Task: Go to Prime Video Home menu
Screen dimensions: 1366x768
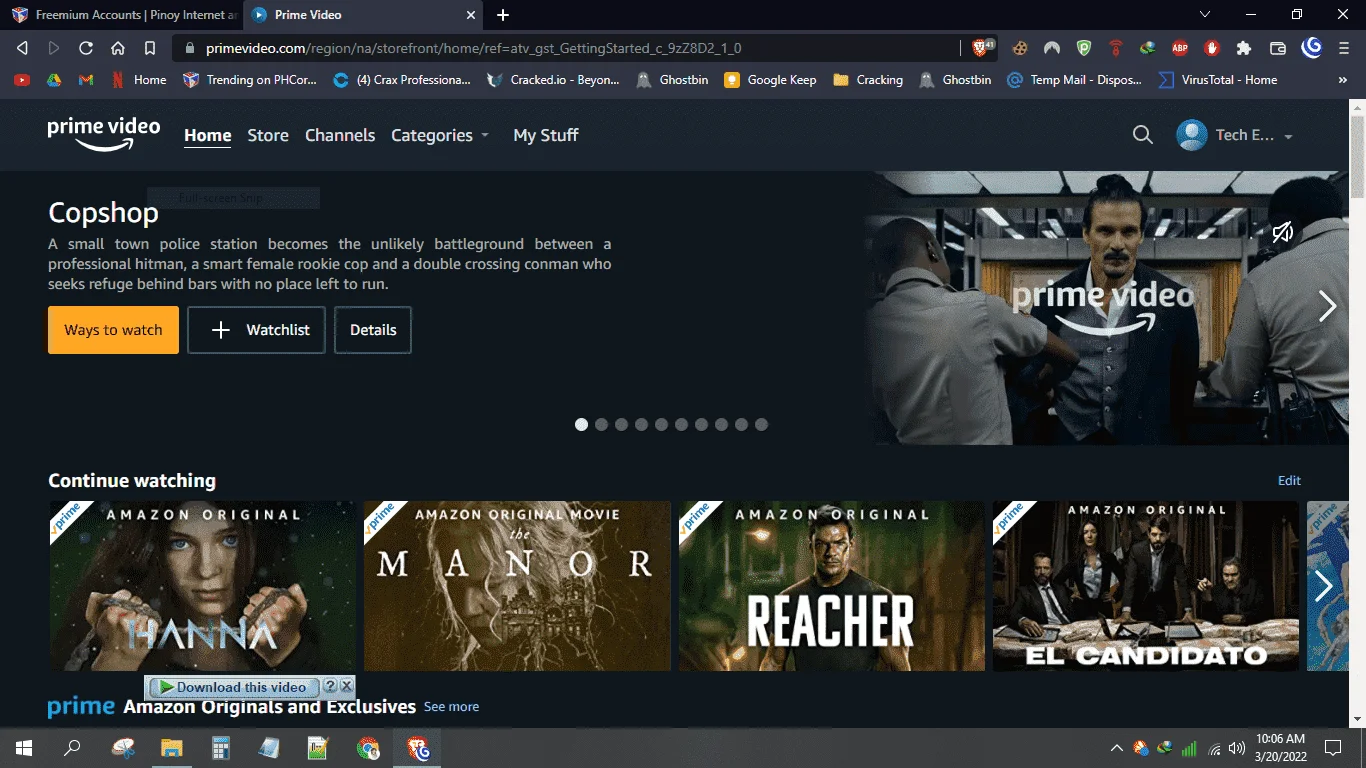Action: coord(208,135)
